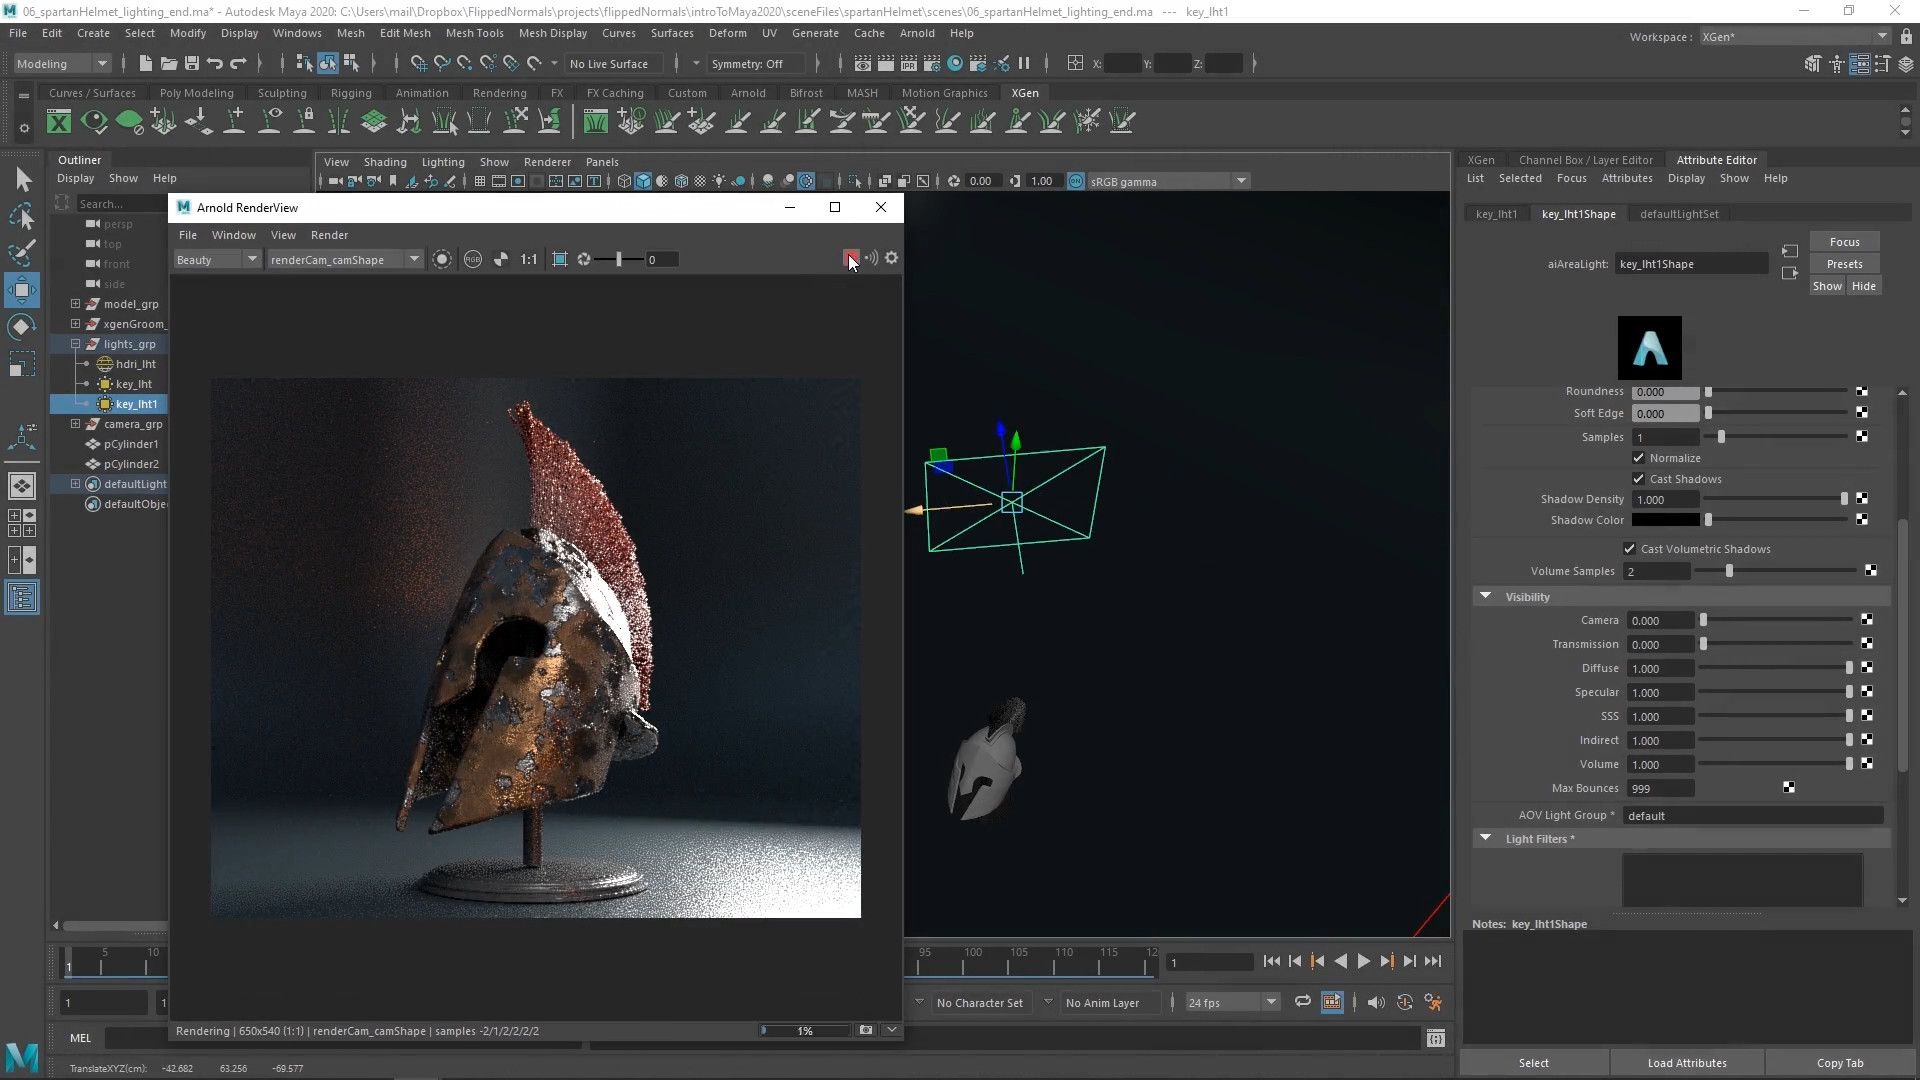Click the black Shadow Color swatch
This screenshot has height=1080, width=1920.
(x=1665, y=520)
